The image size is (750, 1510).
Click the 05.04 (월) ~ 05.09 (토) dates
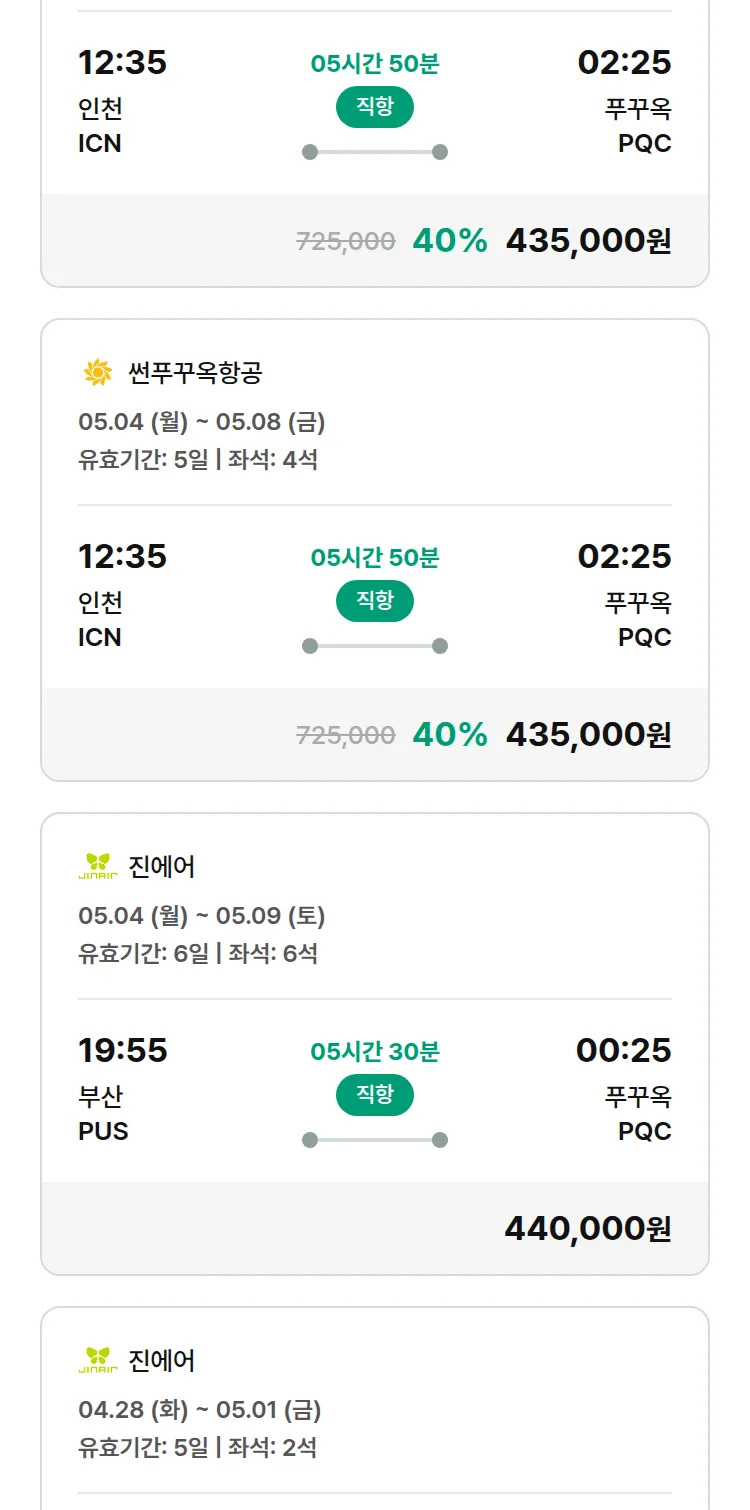tap(201, 916)
